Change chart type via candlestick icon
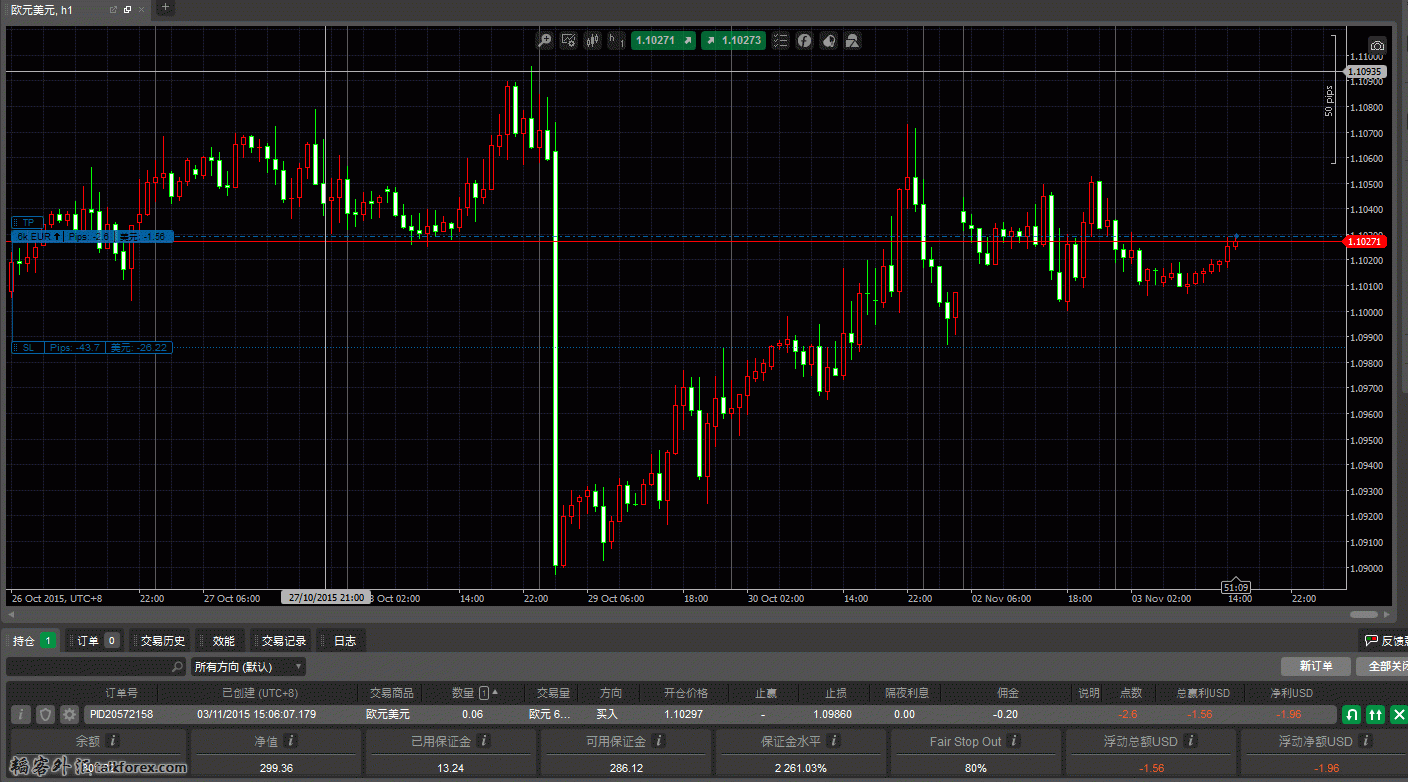Screen dimensions: 1408x782 pos(593,41)
